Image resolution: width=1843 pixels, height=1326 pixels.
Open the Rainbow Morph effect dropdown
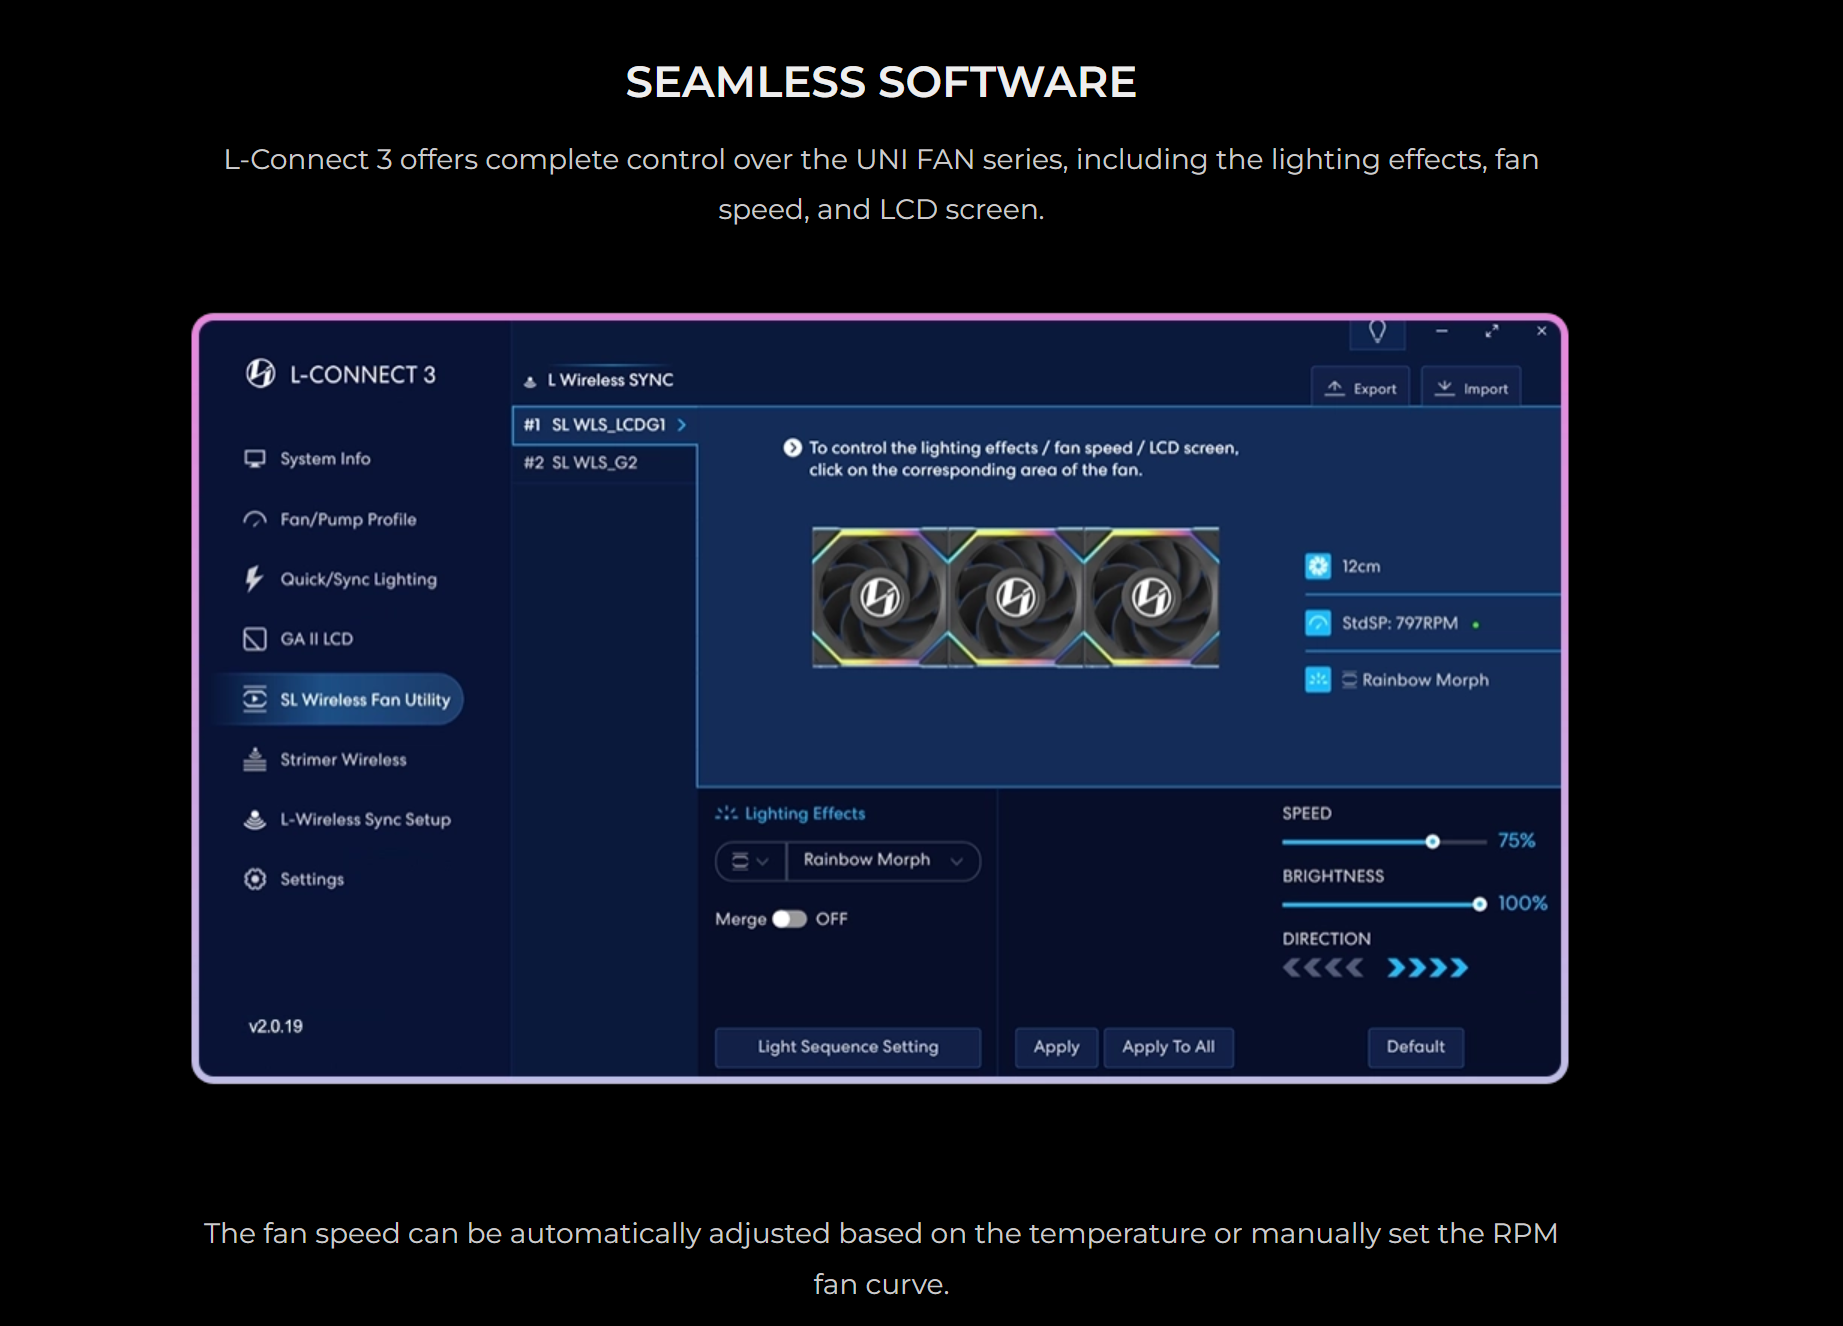click(x=881, y=860)
